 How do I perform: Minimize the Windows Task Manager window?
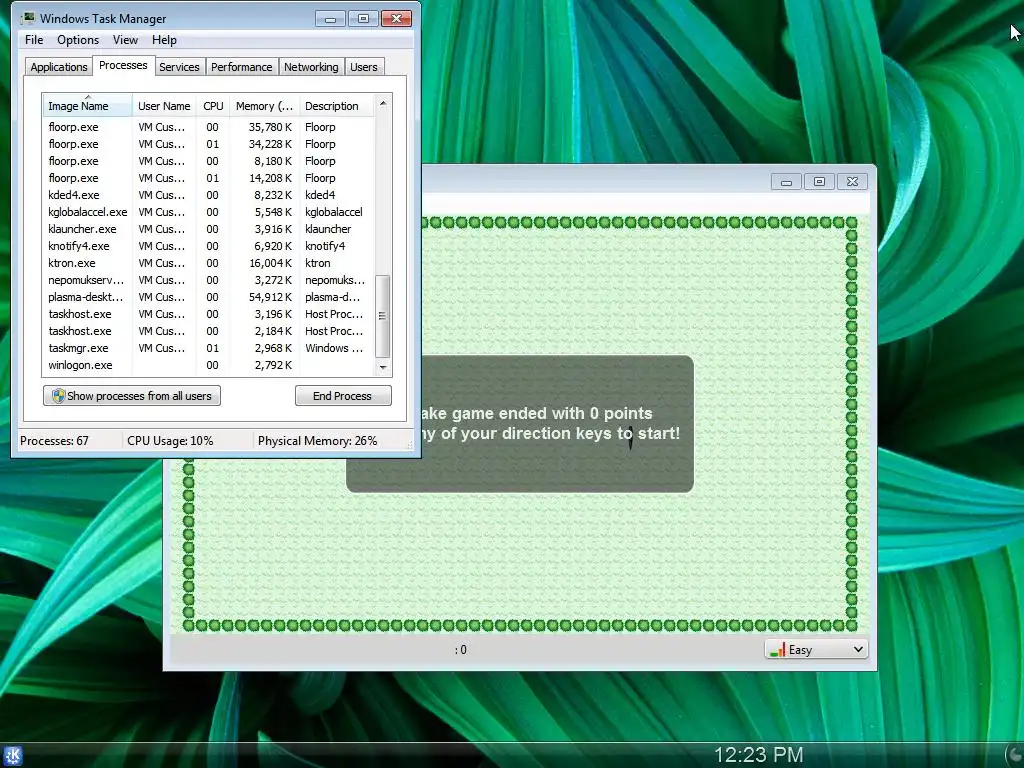pyautogui.click(x=330, y=19)
